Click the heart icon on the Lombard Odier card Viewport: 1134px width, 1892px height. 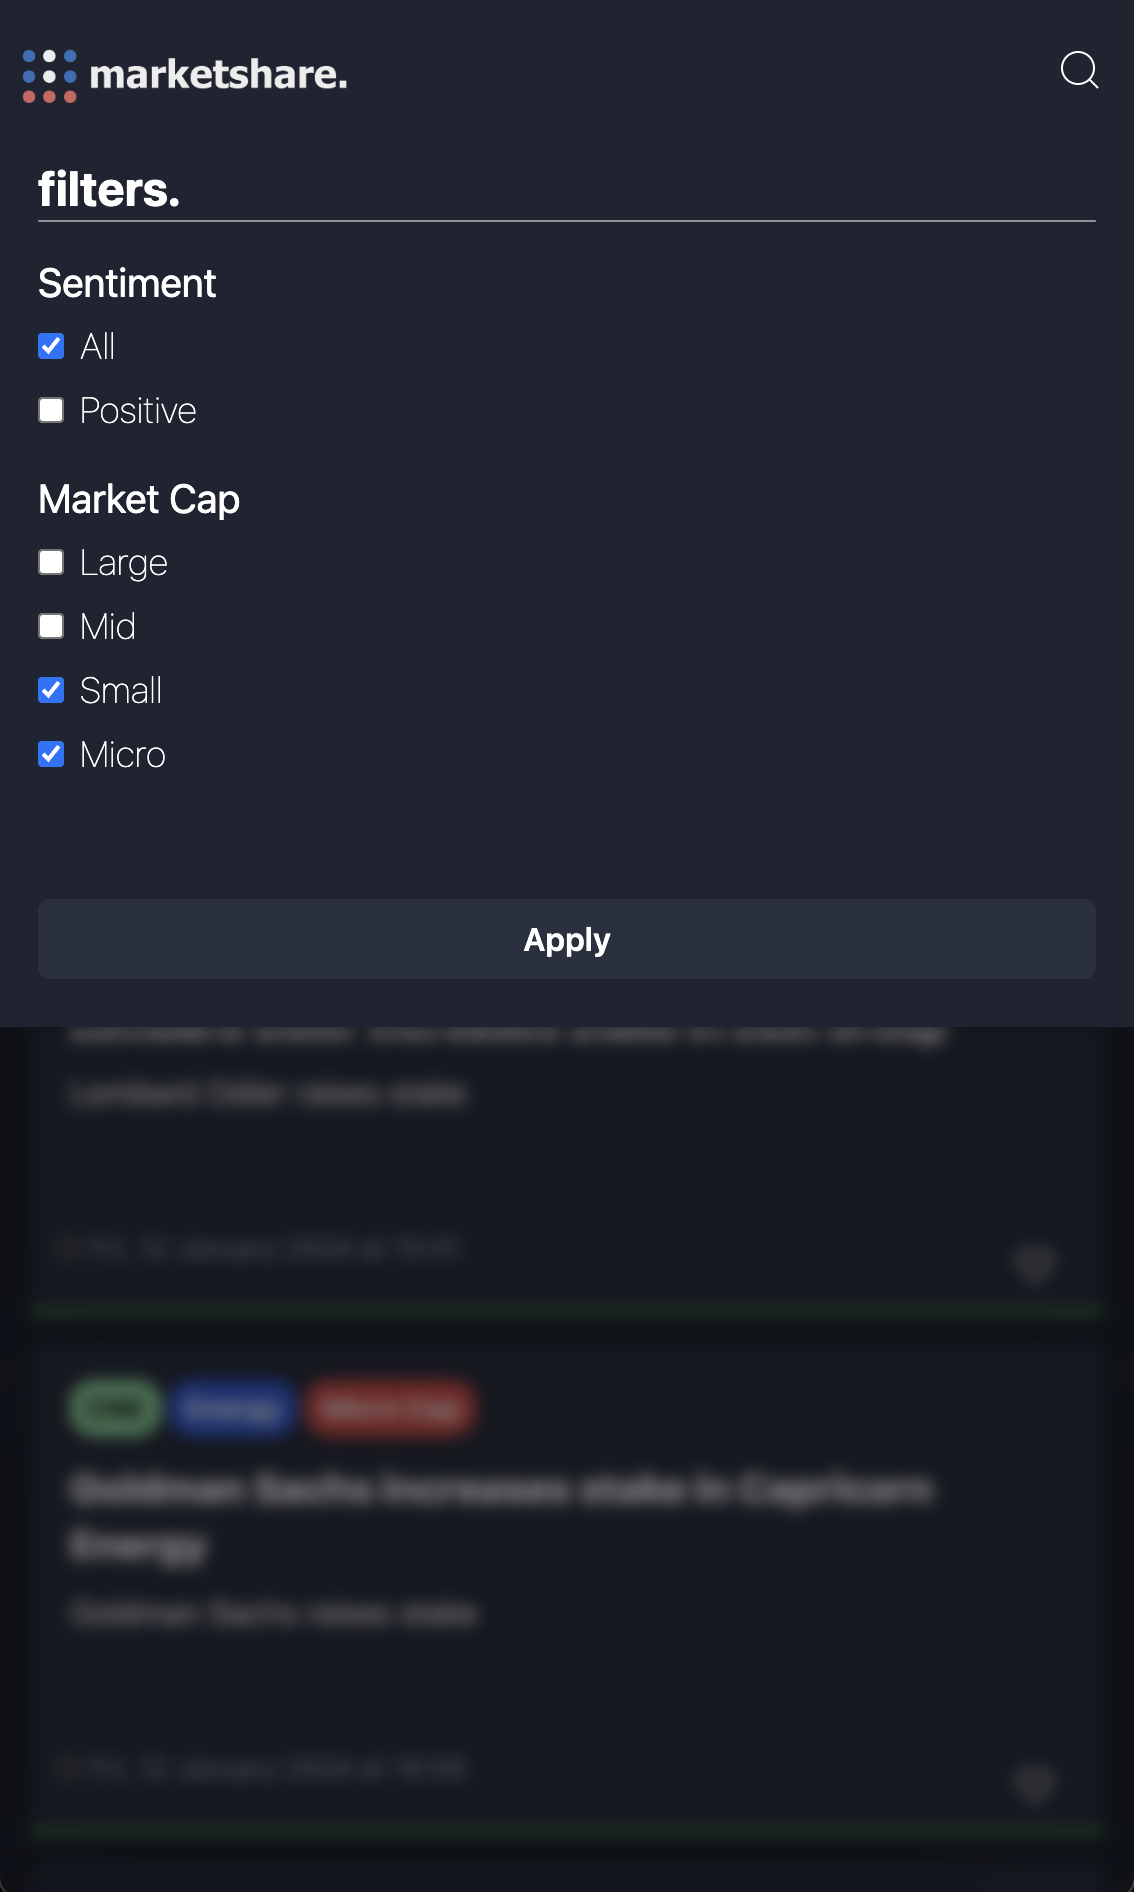(x=1035, y=1263)
